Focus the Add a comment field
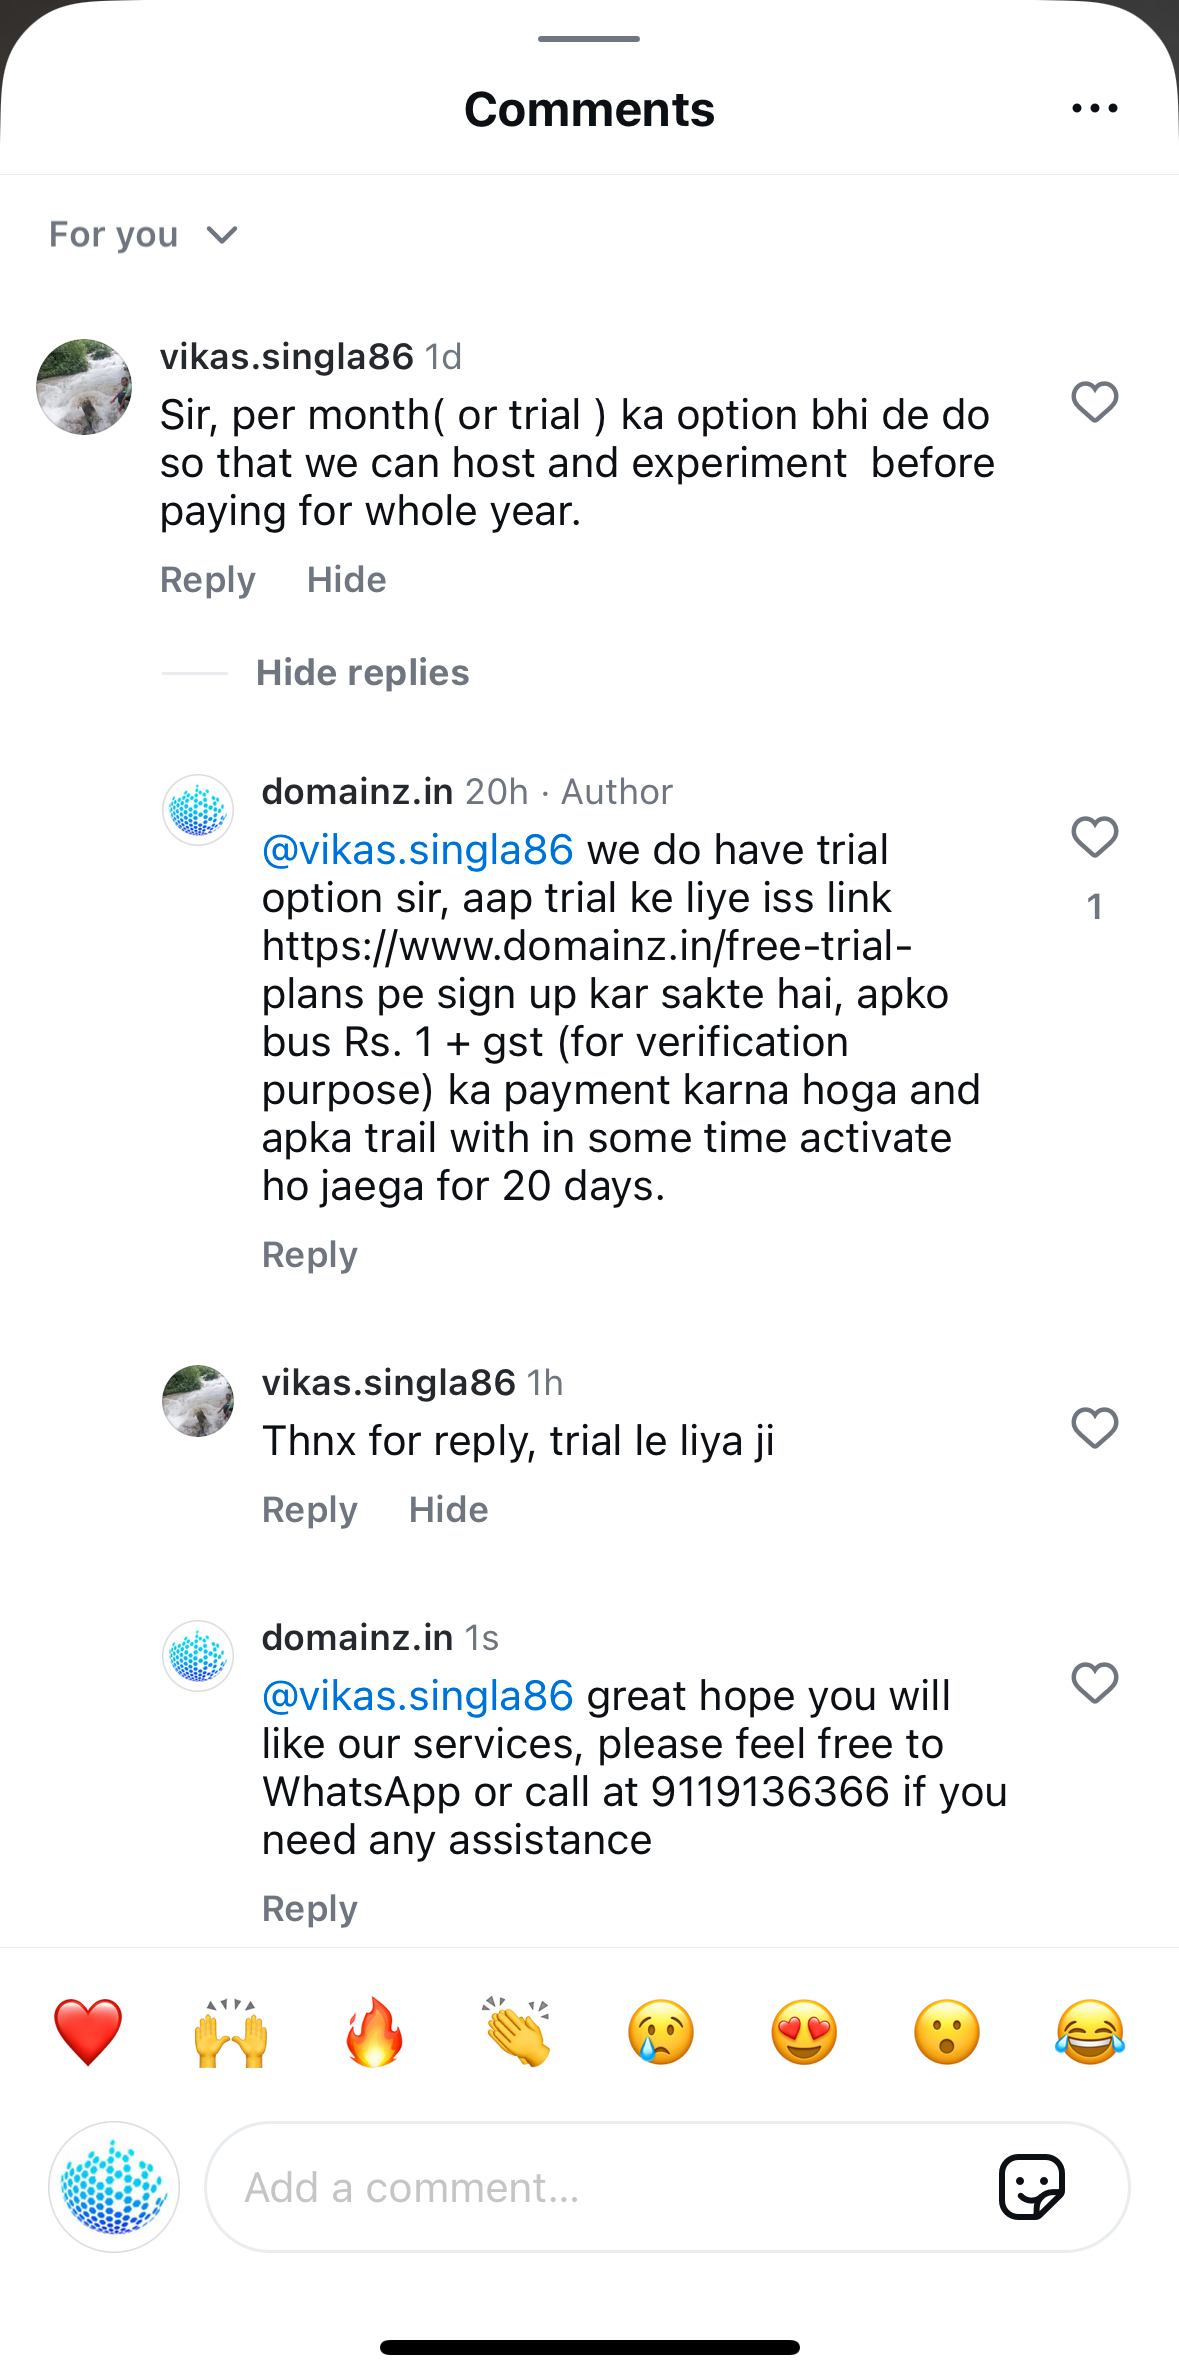Image resolution: width=1179 pixels, height=2379 pixels. (x=600, y=2187)
